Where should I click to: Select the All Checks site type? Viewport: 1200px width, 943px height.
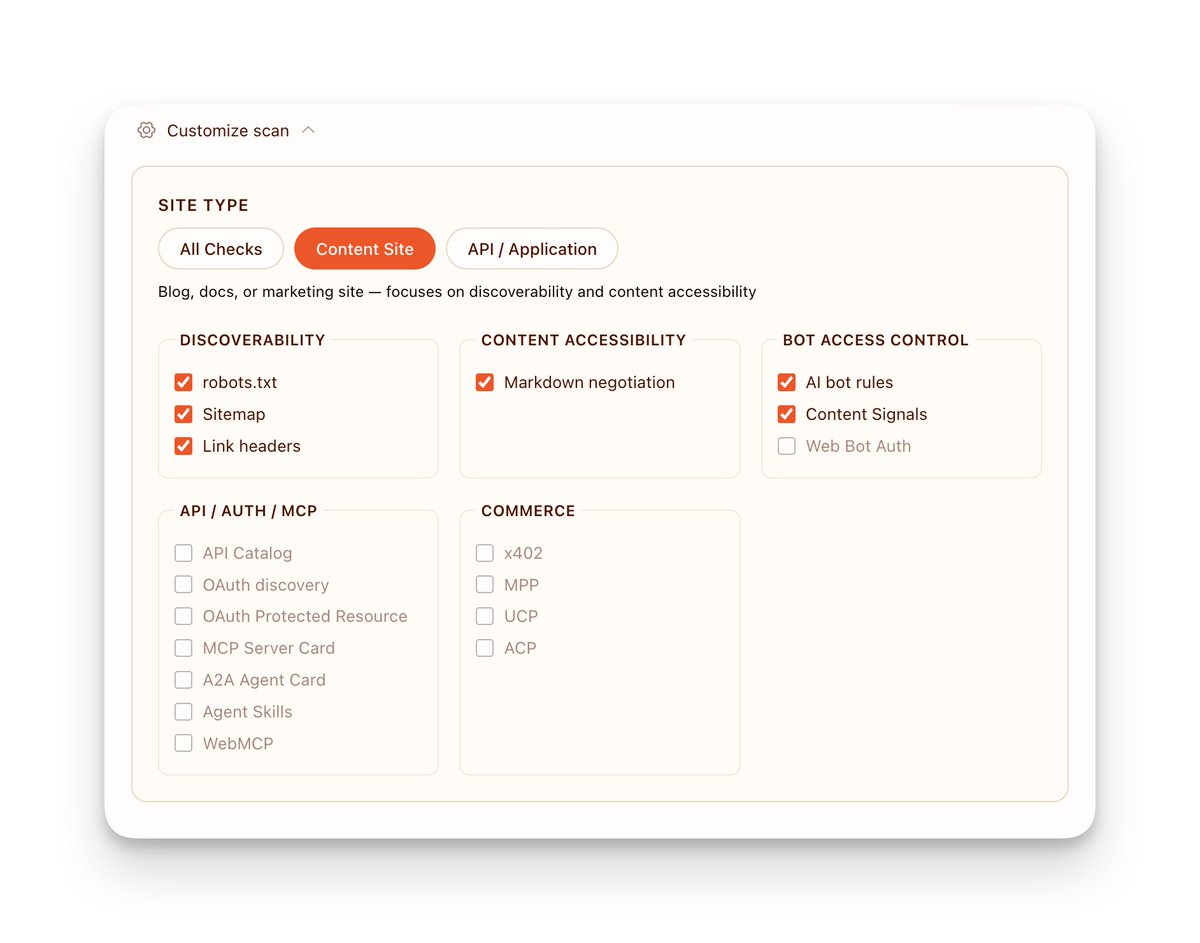[221, 249]
